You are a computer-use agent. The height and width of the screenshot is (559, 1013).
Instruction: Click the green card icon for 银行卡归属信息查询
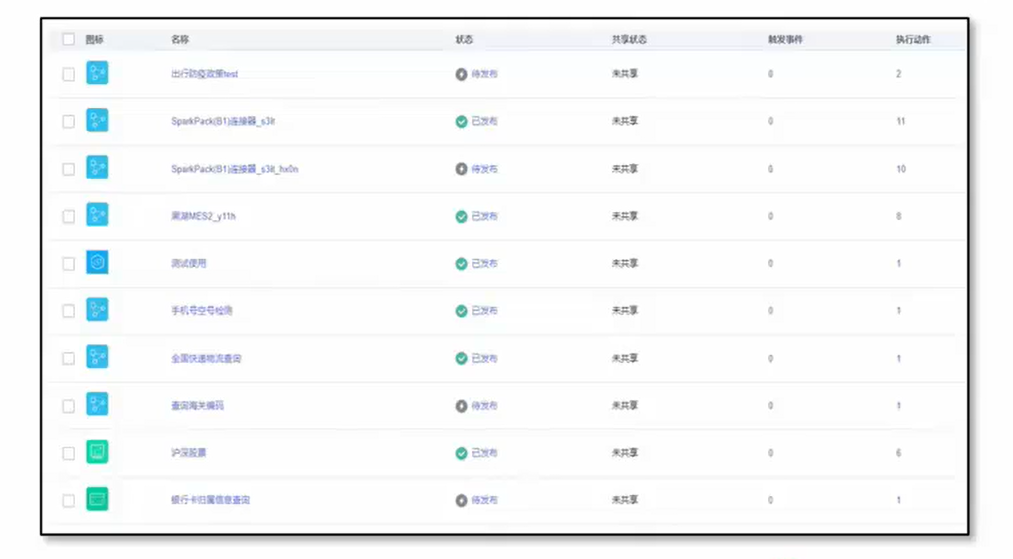(97, 499)
